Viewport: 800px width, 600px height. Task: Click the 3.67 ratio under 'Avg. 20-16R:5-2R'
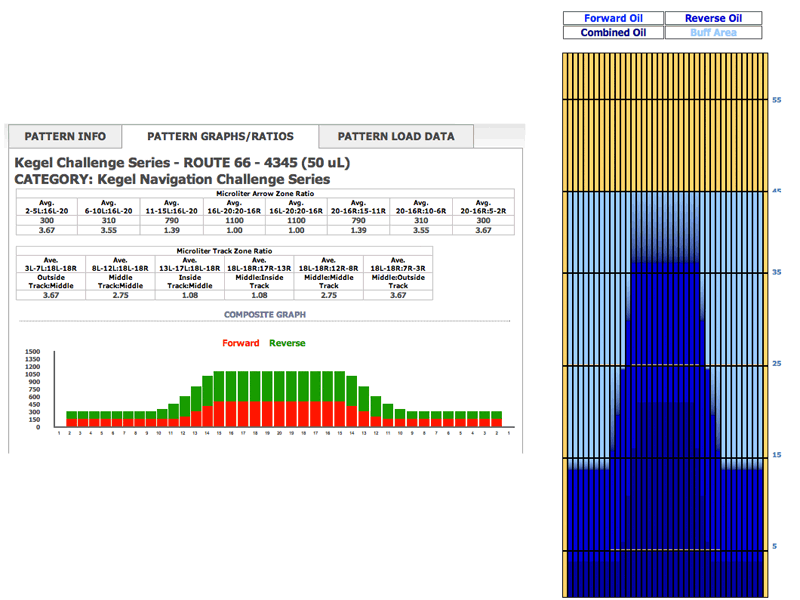(483, 230)
